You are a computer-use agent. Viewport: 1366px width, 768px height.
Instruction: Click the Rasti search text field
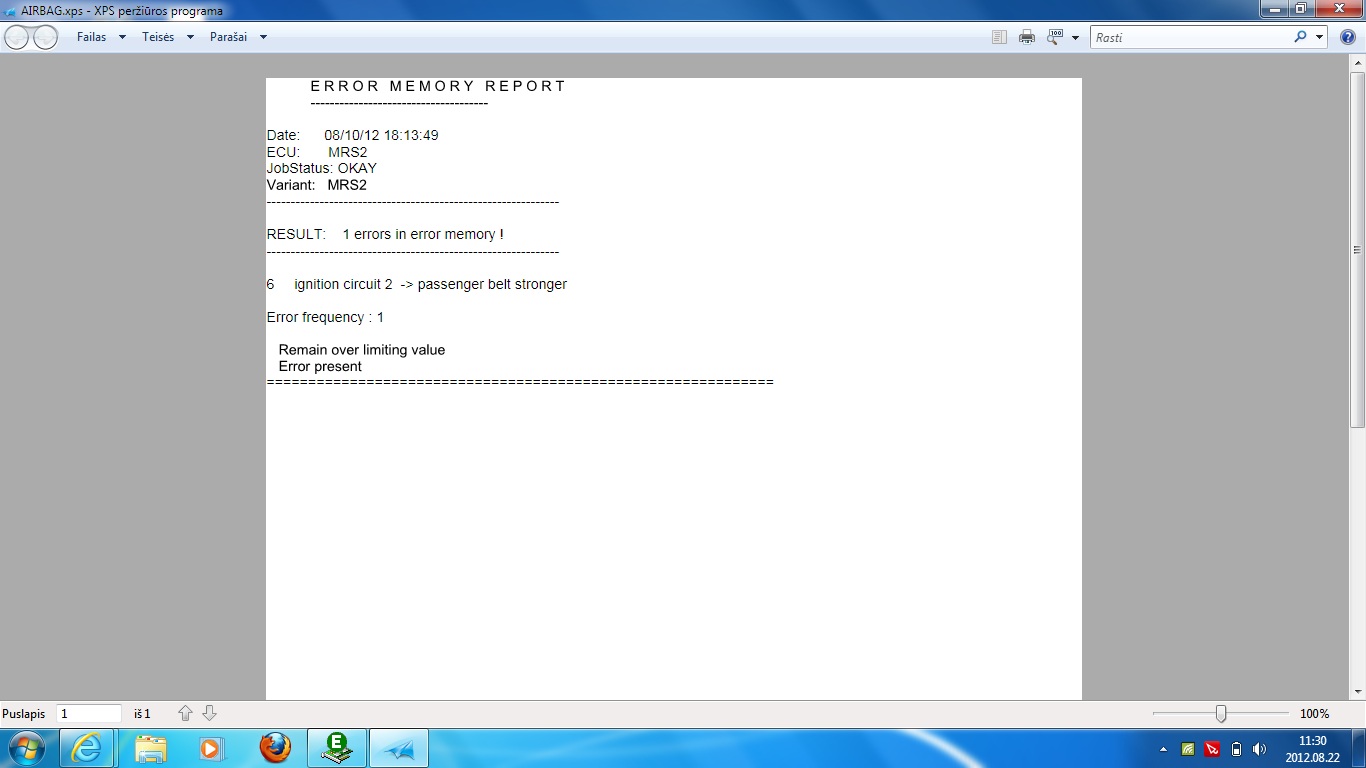(1190, 37)
